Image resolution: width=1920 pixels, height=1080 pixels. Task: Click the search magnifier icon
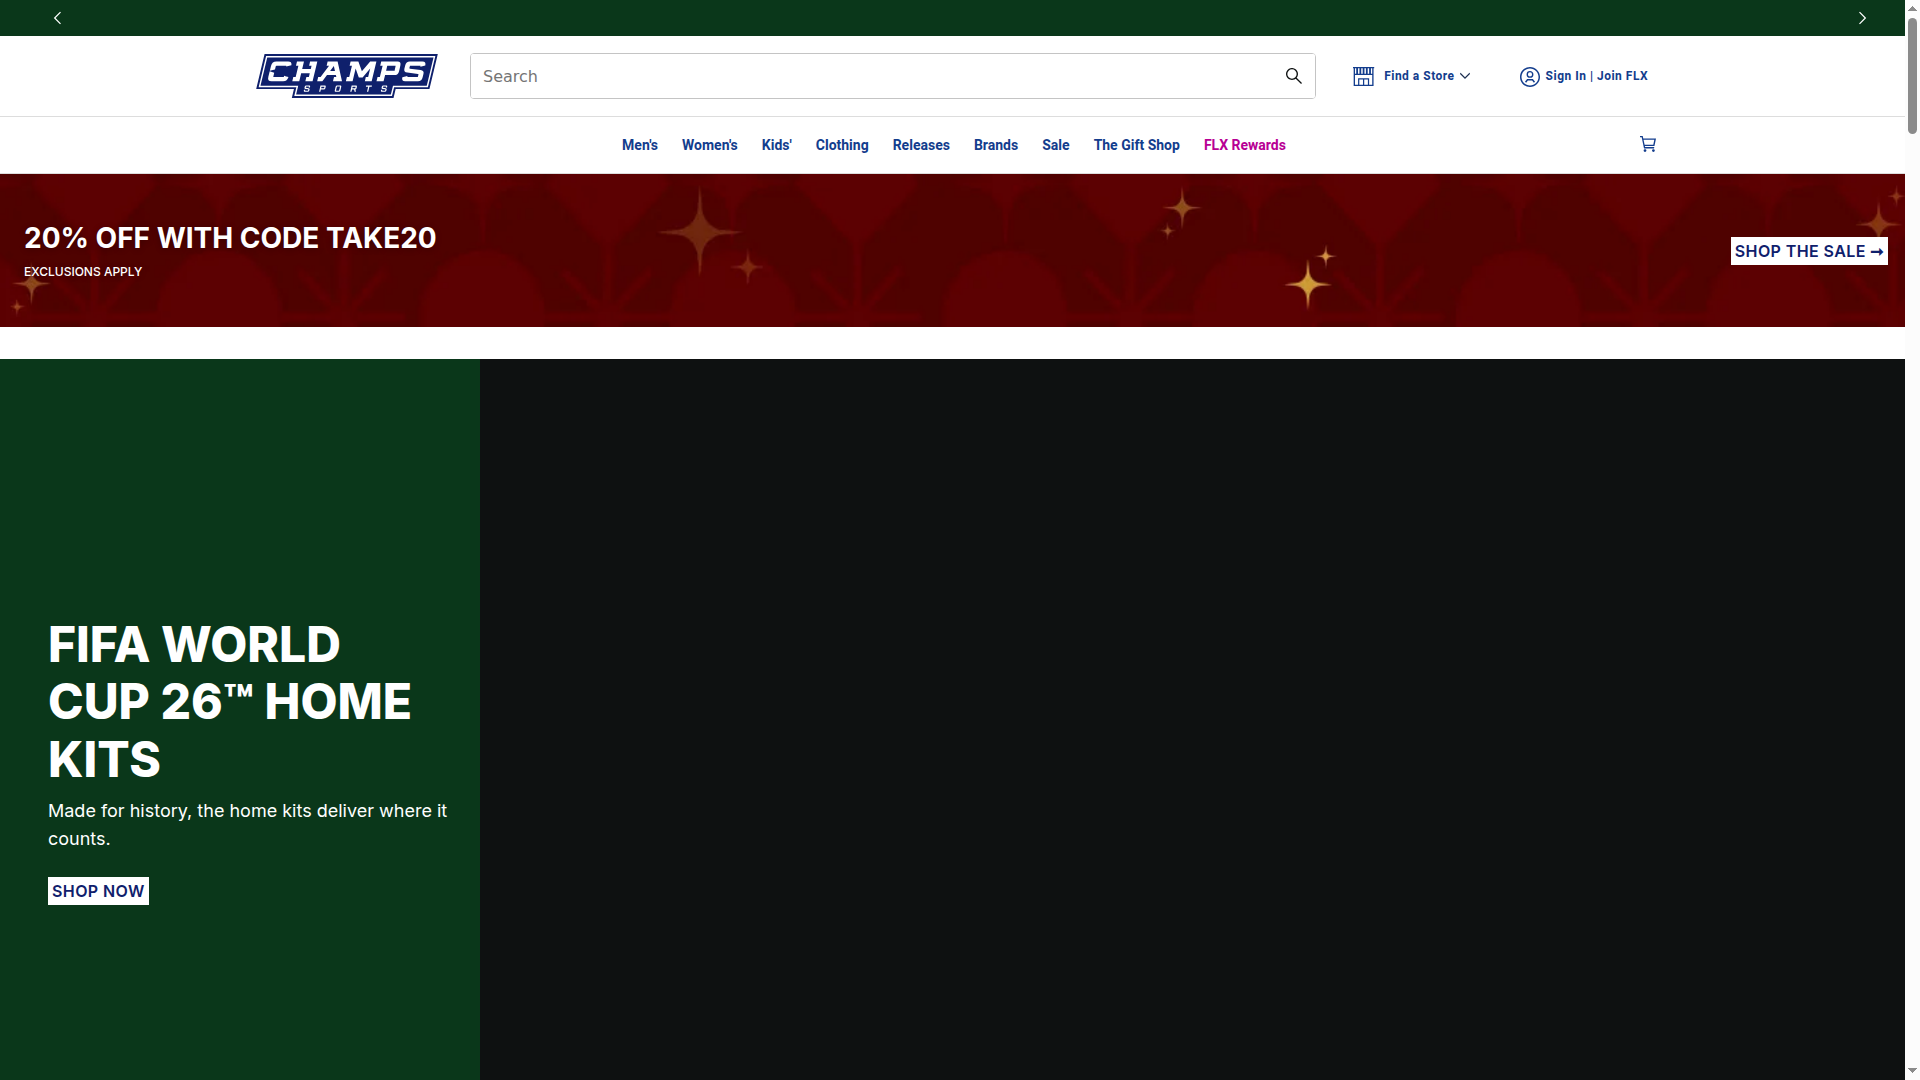1293,76
